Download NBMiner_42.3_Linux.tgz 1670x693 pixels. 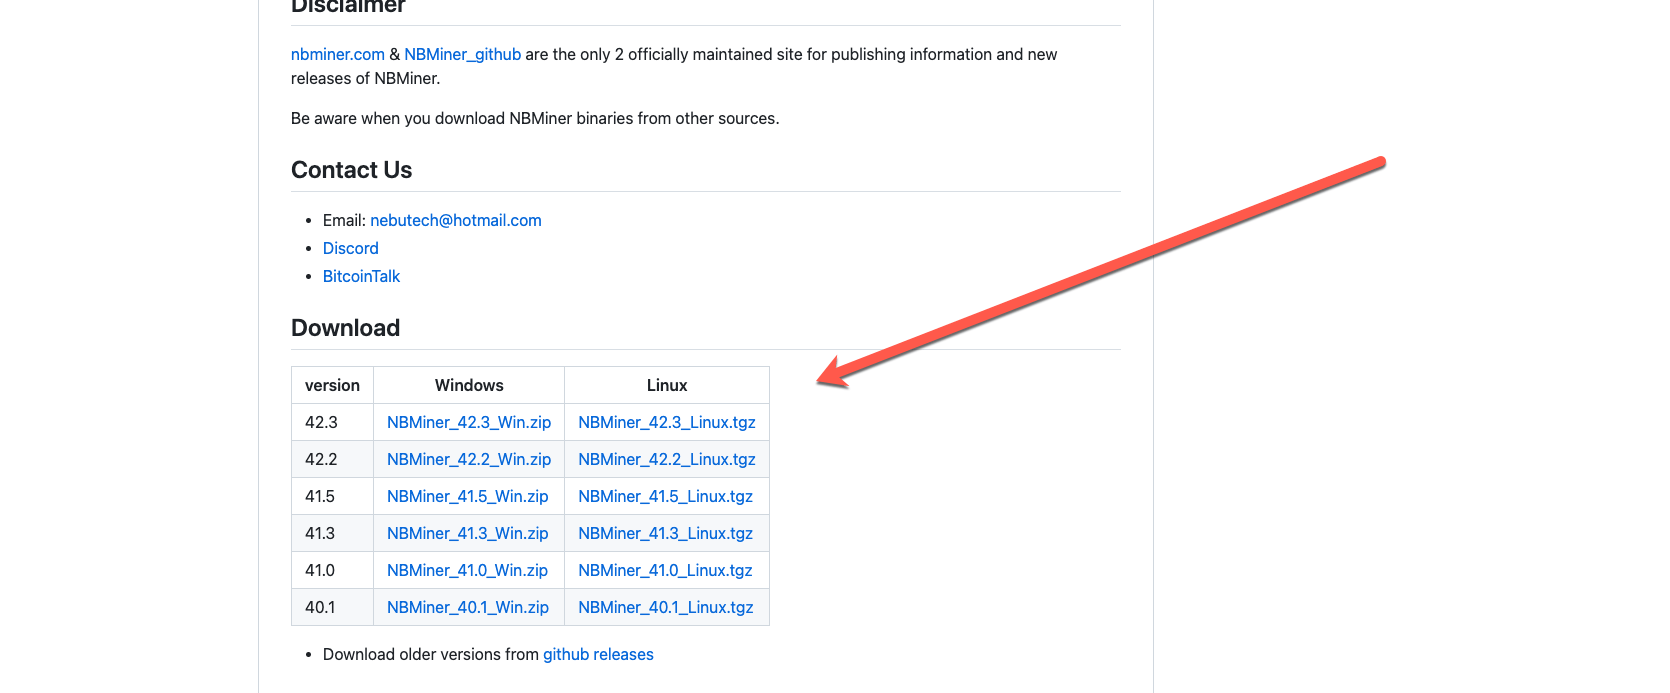point(666,423)
